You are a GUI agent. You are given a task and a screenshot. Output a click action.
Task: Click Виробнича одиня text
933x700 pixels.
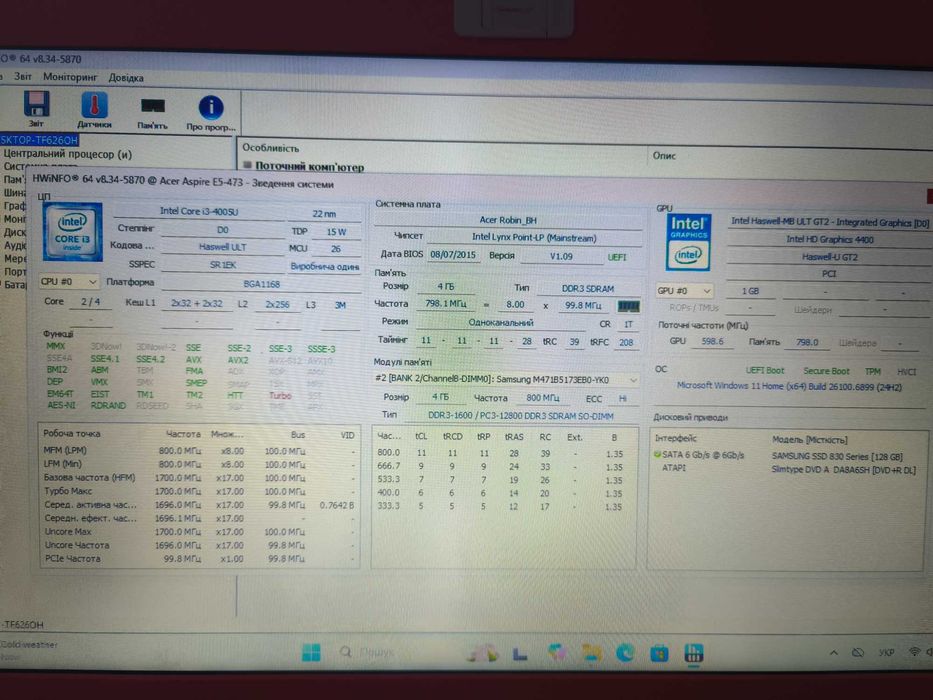pyautogui.click(x=324, y=267)
